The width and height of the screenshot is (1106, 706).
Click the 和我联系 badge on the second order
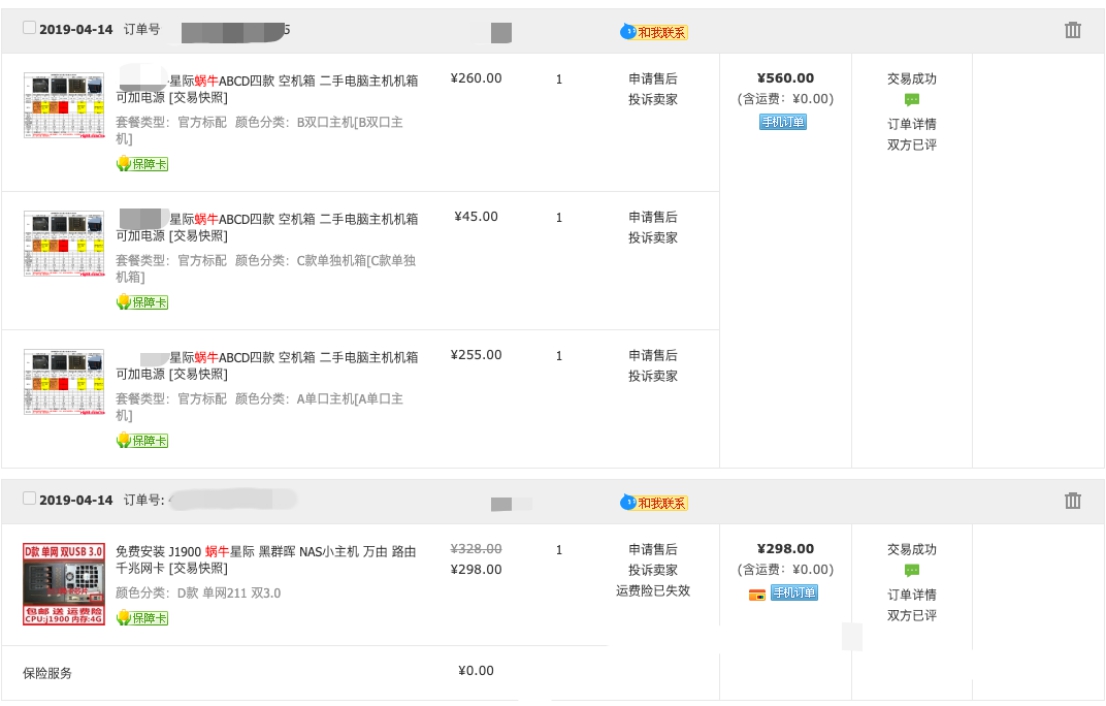tap(655, 500)
